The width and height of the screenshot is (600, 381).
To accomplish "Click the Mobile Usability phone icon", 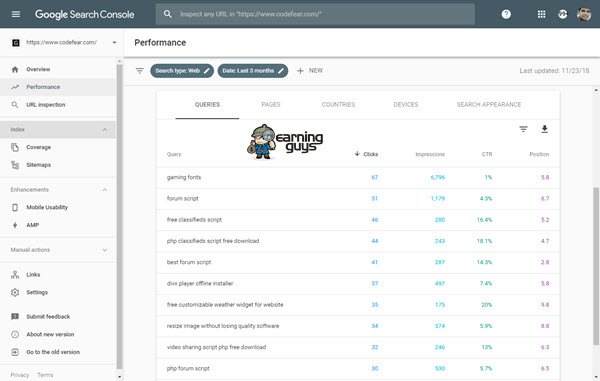I will coord(15,207).
